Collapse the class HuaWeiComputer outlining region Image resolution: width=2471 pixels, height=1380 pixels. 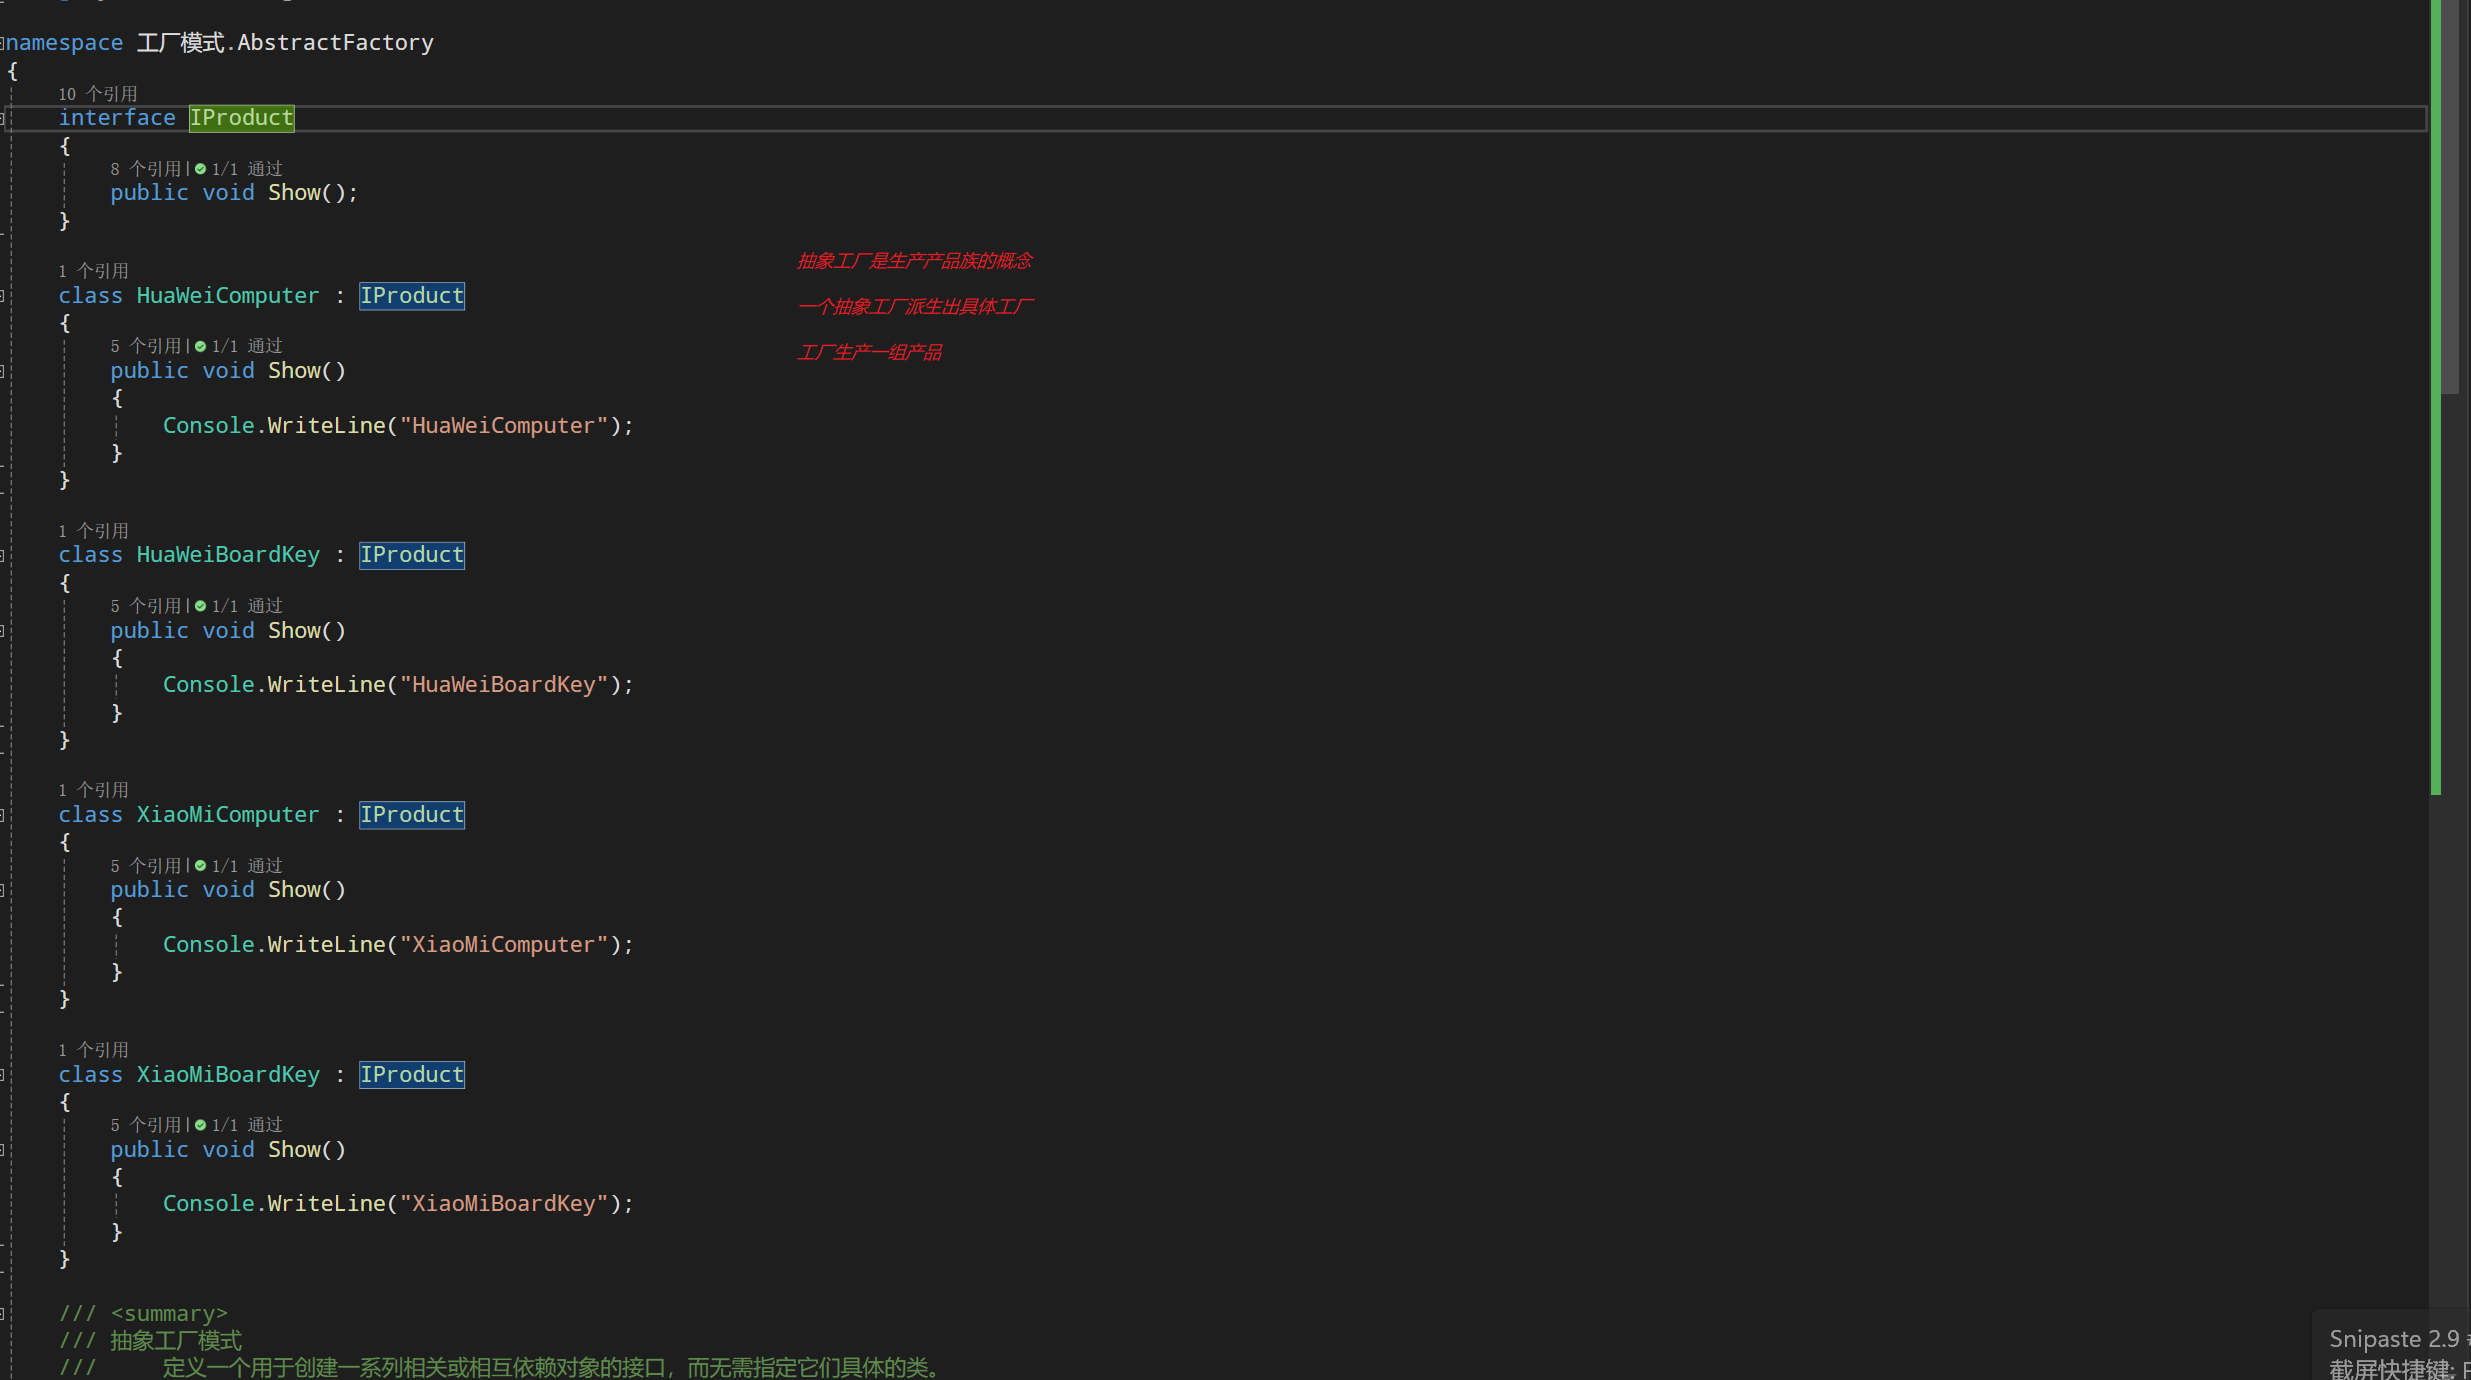tap(2, 296)
